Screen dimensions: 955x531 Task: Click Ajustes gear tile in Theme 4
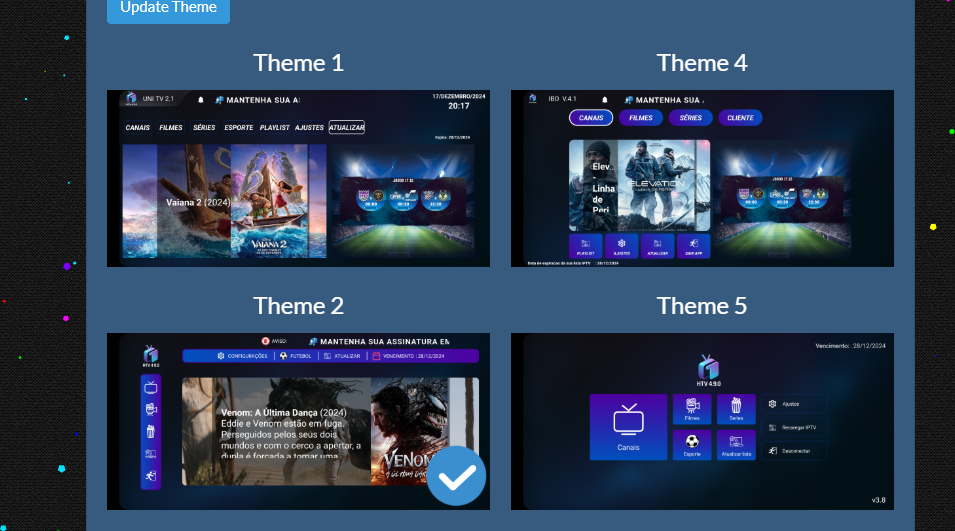[621, 246]
